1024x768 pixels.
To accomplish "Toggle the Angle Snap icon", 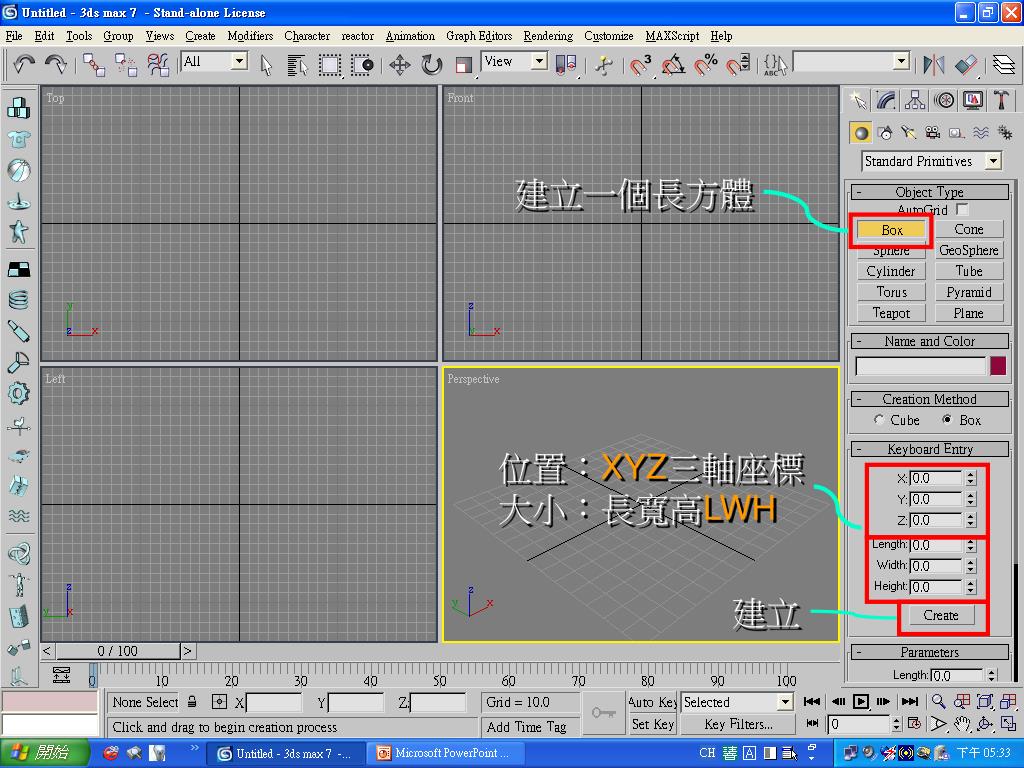I will [x=673, y=65].
